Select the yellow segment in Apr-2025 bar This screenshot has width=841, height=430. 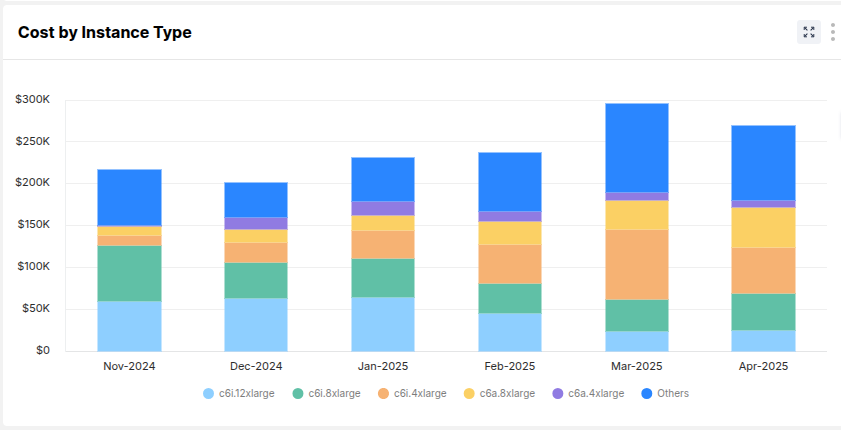tap(763, 227)
